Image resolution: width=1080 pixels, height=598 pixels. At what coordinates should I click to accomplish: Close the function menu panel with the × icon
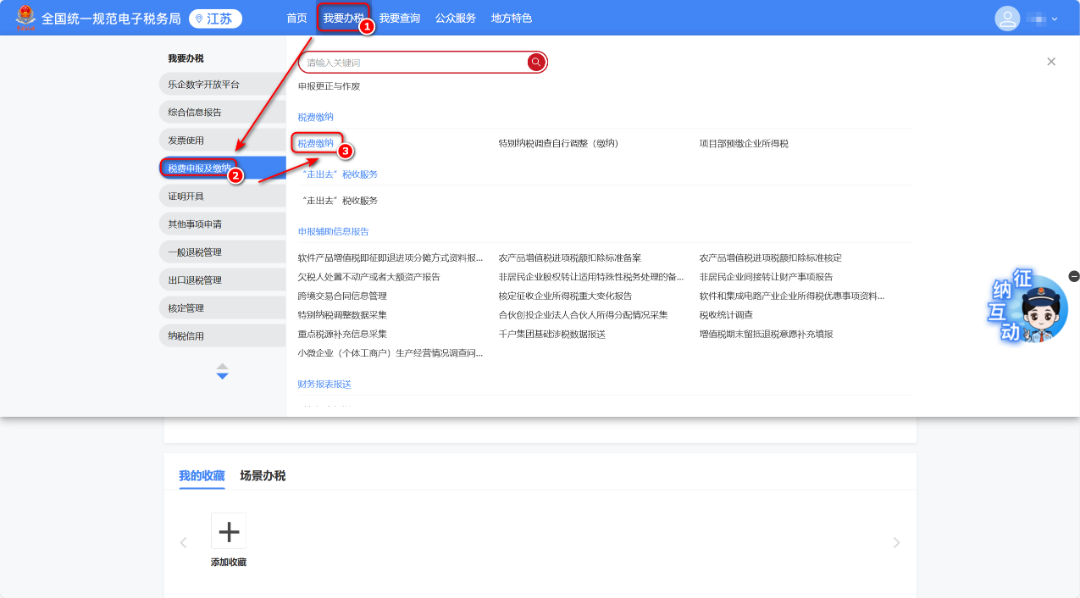point(1051,61)
